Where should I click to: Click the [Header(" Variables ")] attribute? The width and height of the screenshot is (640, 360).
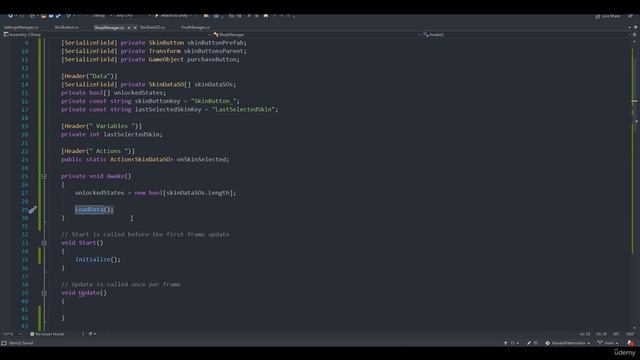tap(101, 126)
